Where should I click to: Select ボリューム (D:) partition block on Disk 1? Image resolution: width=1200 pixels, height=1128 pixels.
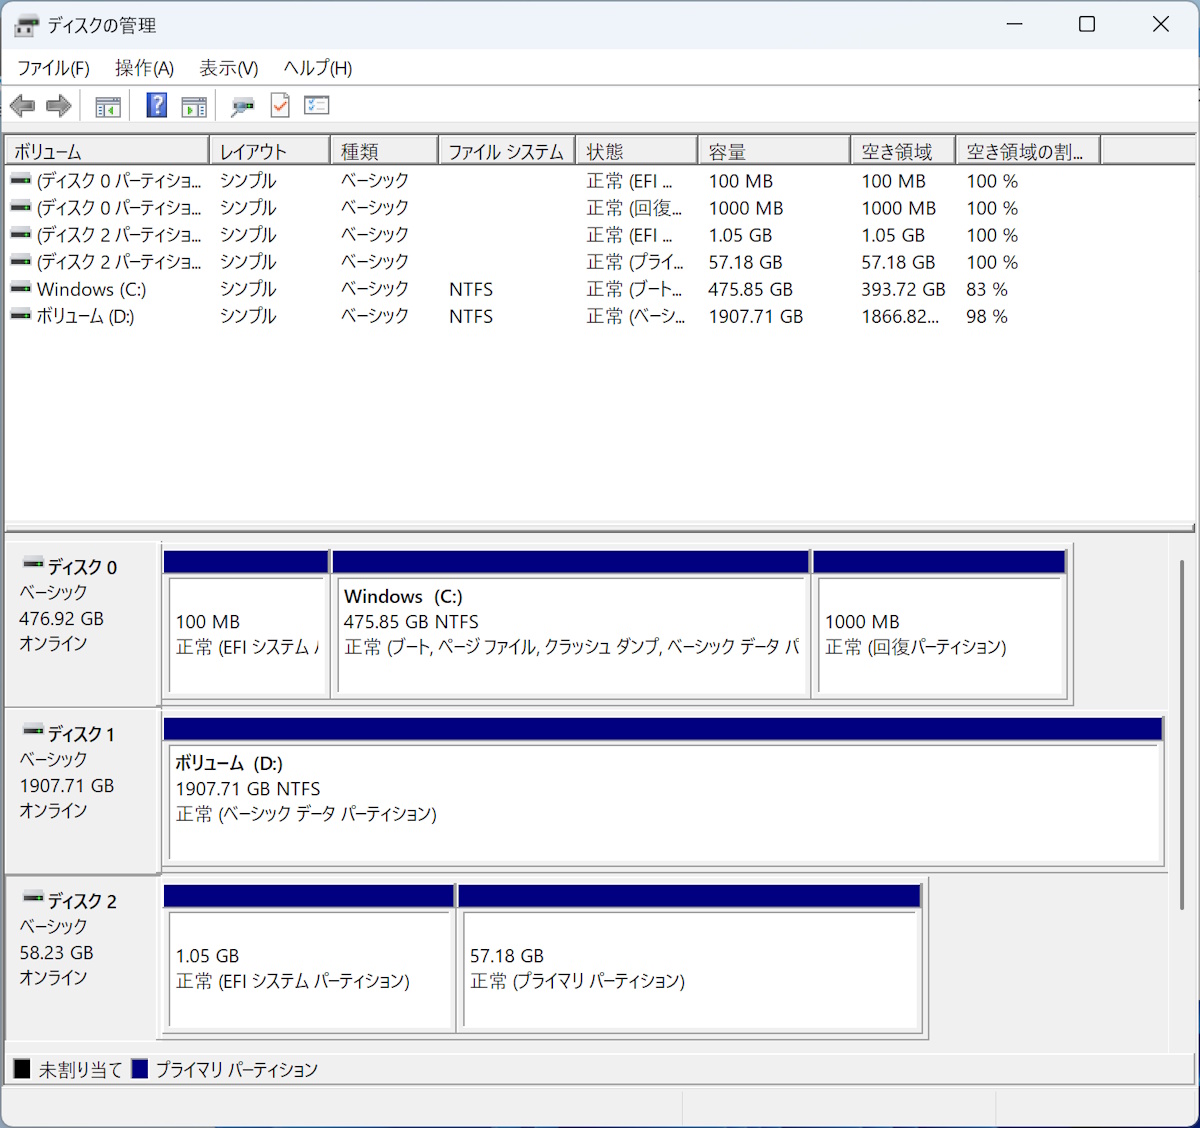663,800
